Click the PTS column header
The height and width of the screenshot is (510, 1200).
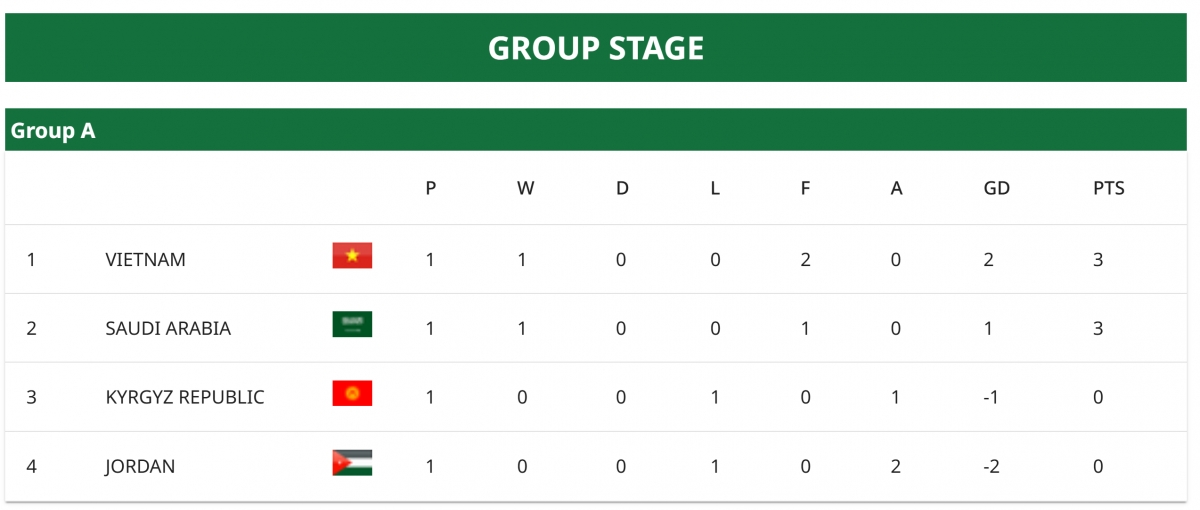click(x=1109, y=188)
